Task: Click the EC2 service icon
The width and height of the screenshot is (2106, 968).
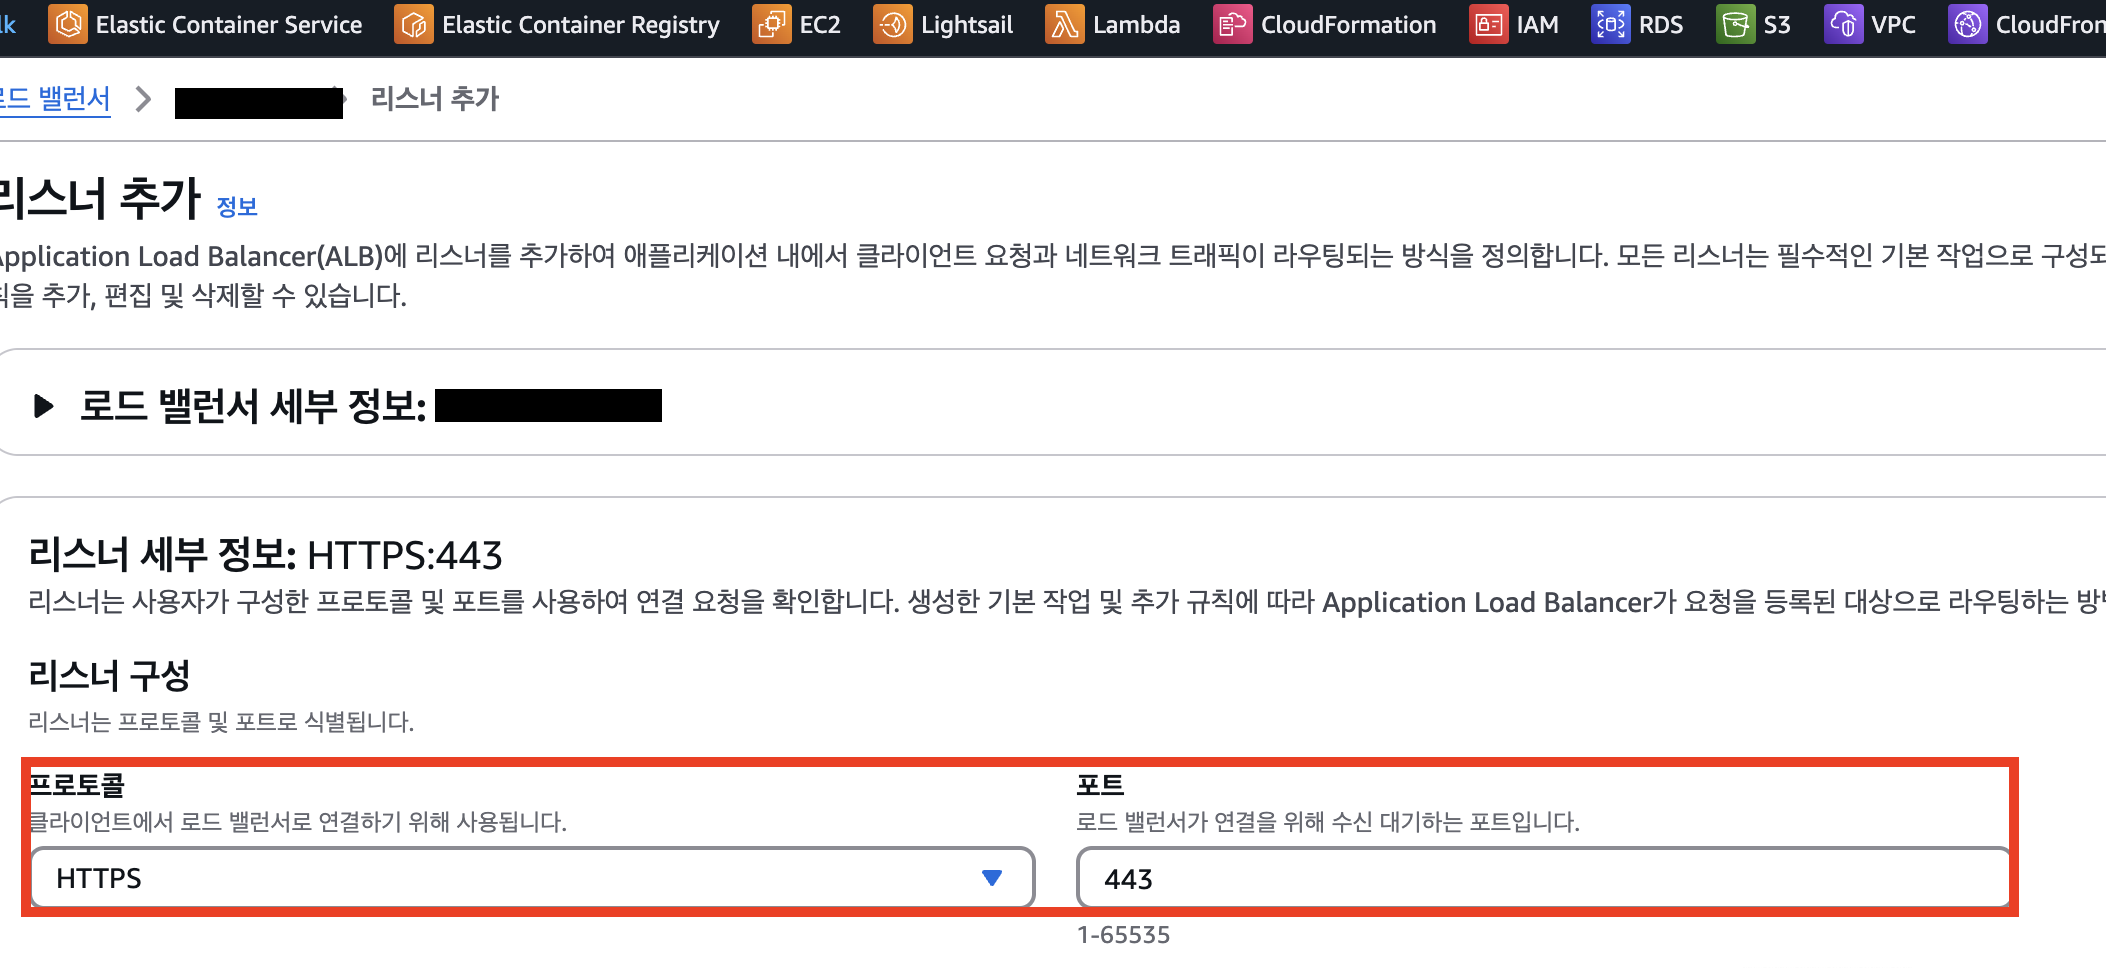Action: coord(772,24)
